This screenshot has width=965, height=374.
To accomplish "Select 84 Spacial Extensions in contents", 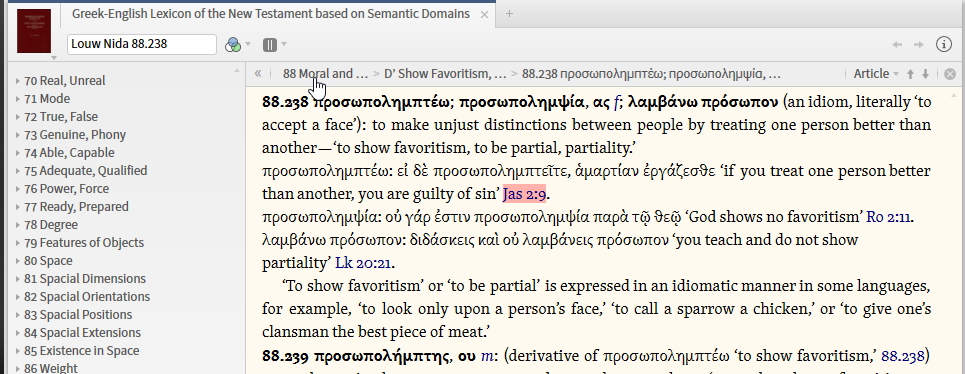I will pyautogui.click(x=82, y=333).
